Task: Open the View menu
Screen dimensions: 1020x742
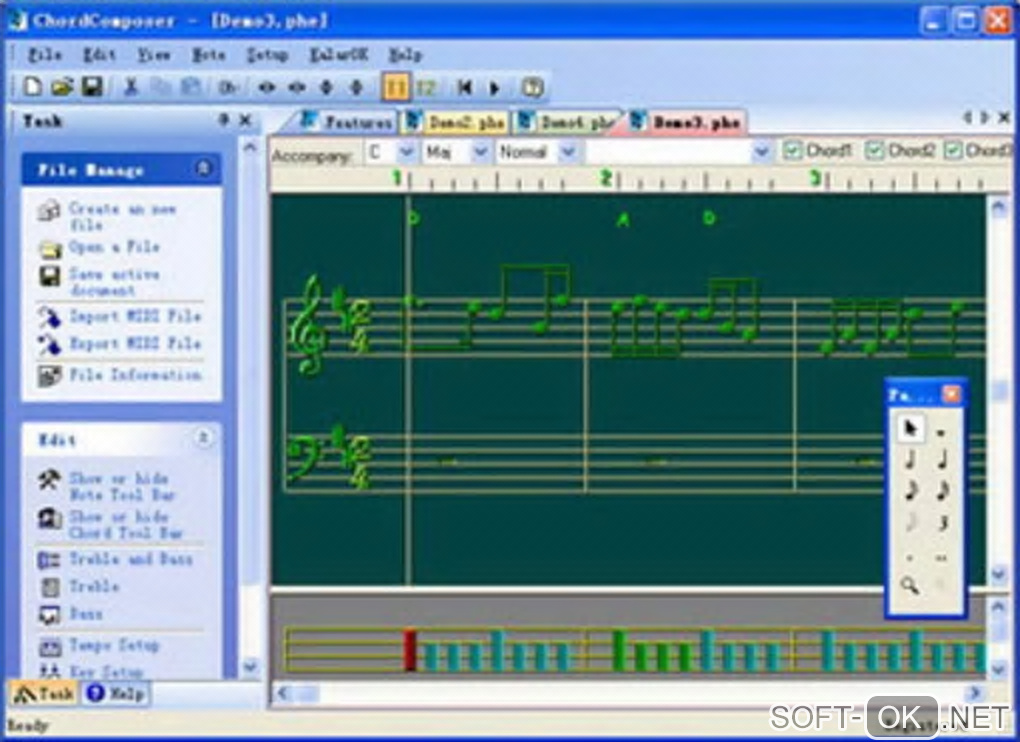Action: click(154, 55)
